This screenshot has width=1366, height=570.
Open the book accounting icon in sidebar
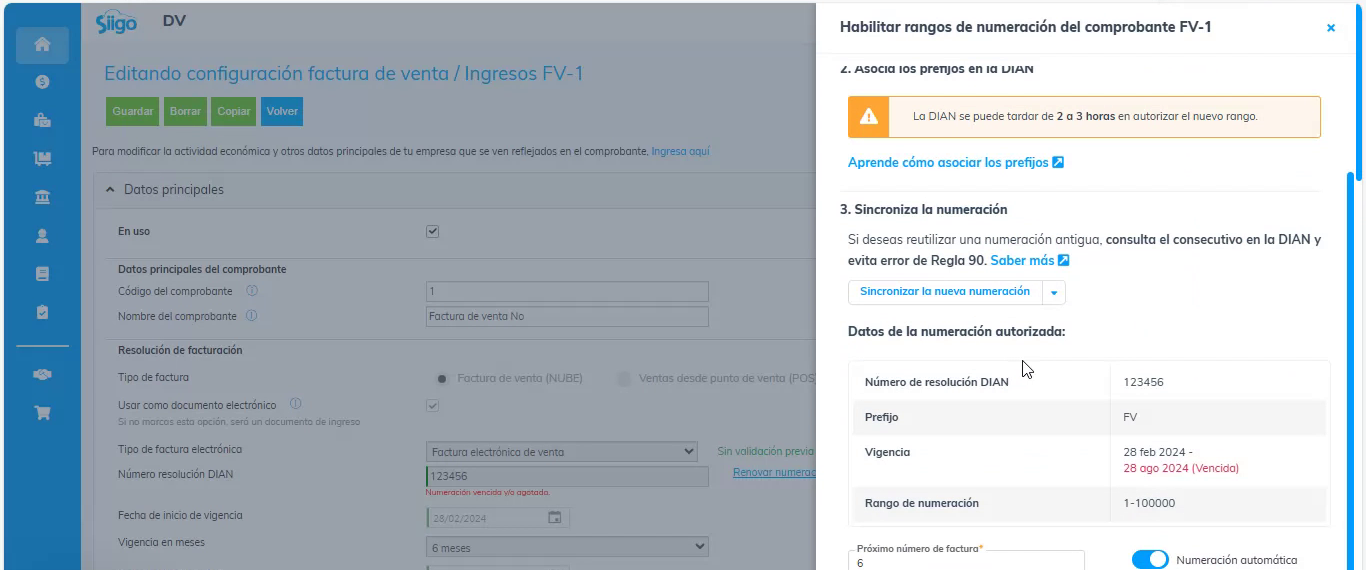[42, 274]
